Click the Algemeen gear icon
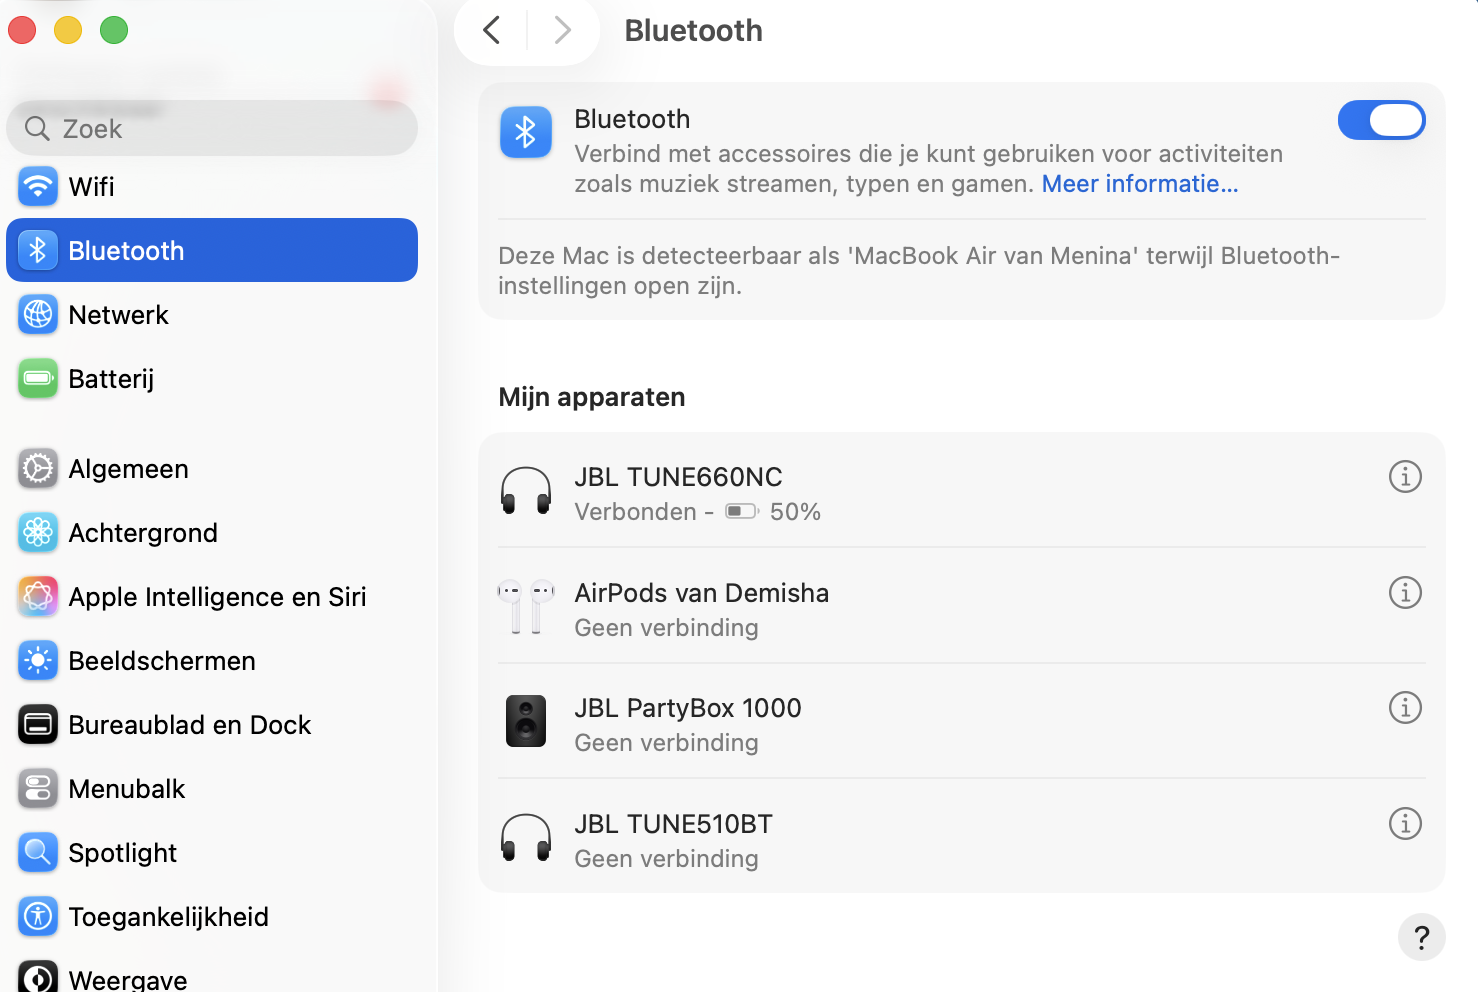The height and width of the screenshot is (992, 1478). [37, 468]
